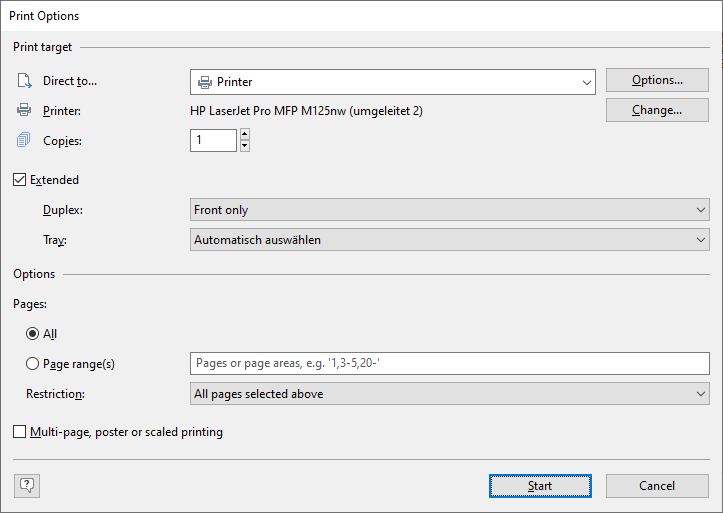
Task: Decrease copies with the down arrow
Action: pyautogui.click(x=245, y=146)
